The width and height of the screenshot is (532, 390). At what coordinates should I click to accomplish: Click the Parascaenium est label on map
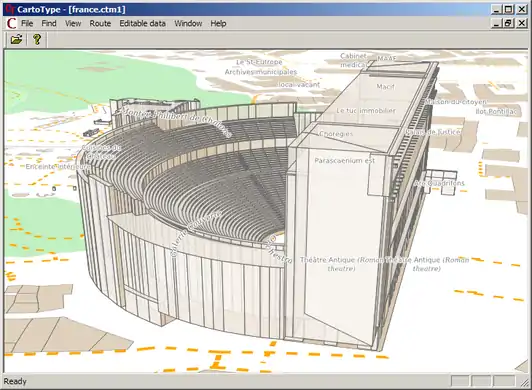click(344, 161)
